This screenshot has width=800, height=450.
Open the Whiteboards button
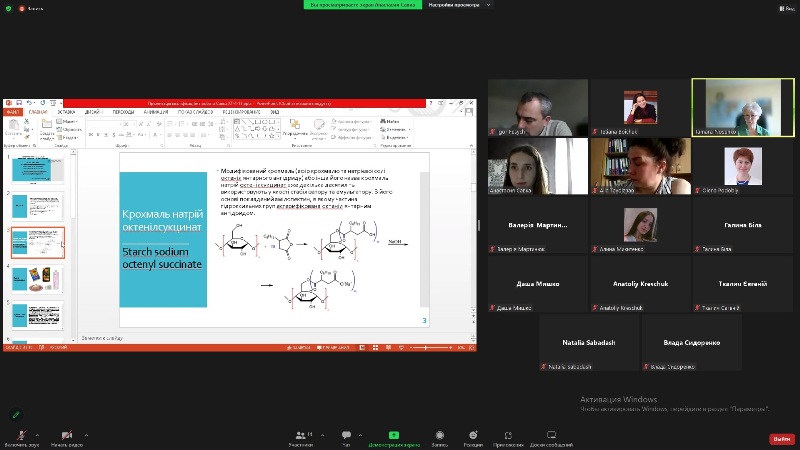551,438
